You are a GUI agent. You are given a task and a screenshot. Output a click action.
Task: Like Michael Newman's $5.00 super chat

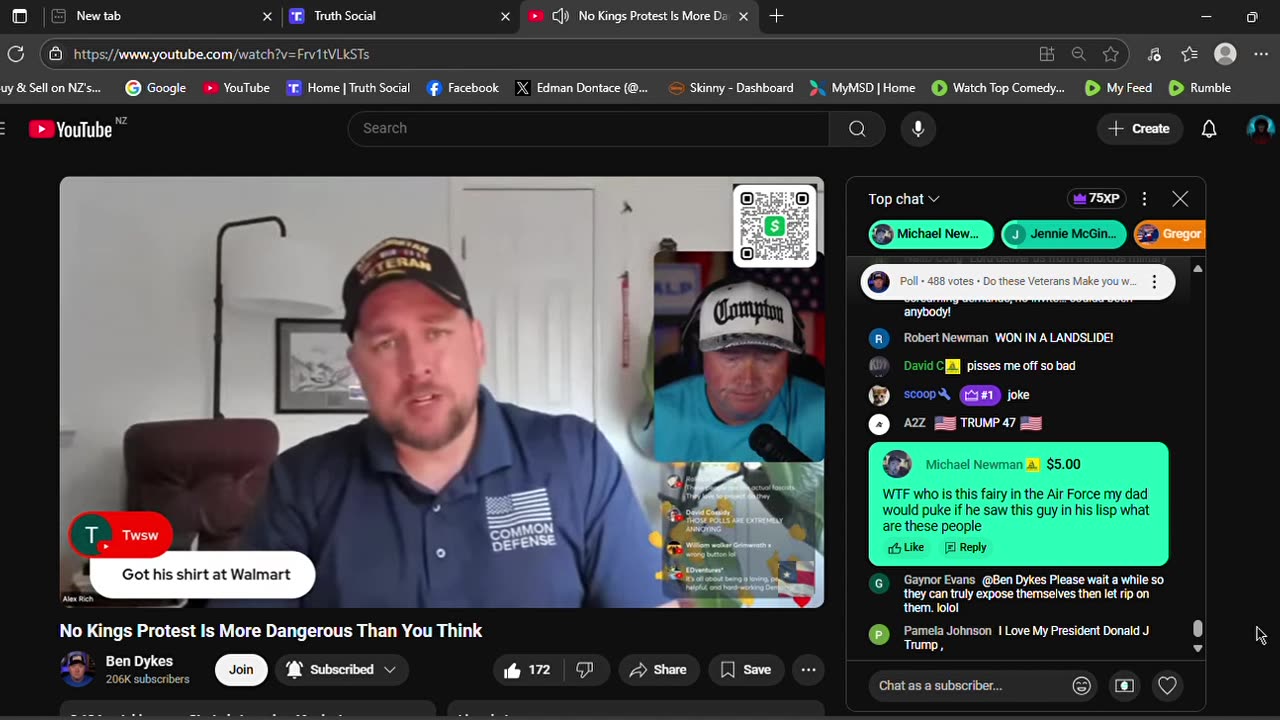pyautogui.click(x=906, y=547)
